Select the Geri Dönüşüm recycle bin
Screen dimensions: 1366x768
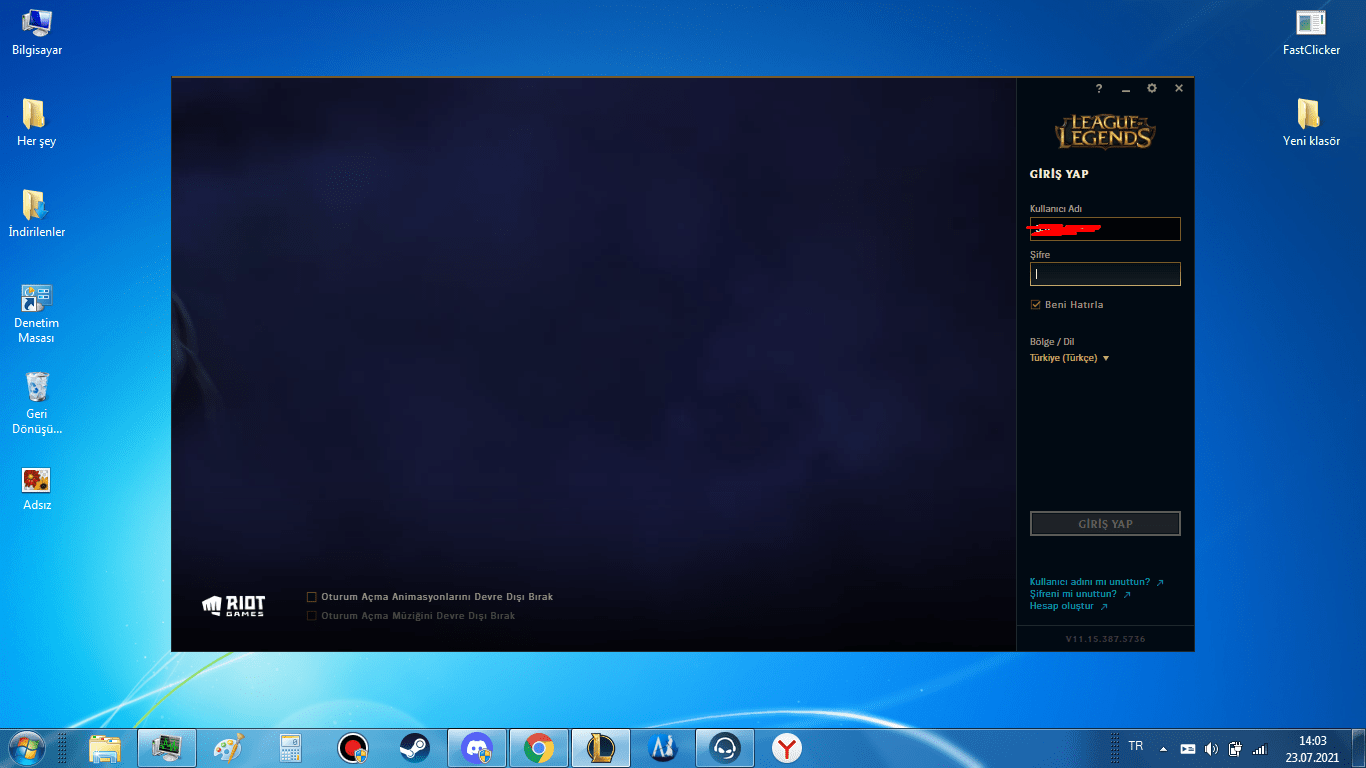[x=37, y=403]
